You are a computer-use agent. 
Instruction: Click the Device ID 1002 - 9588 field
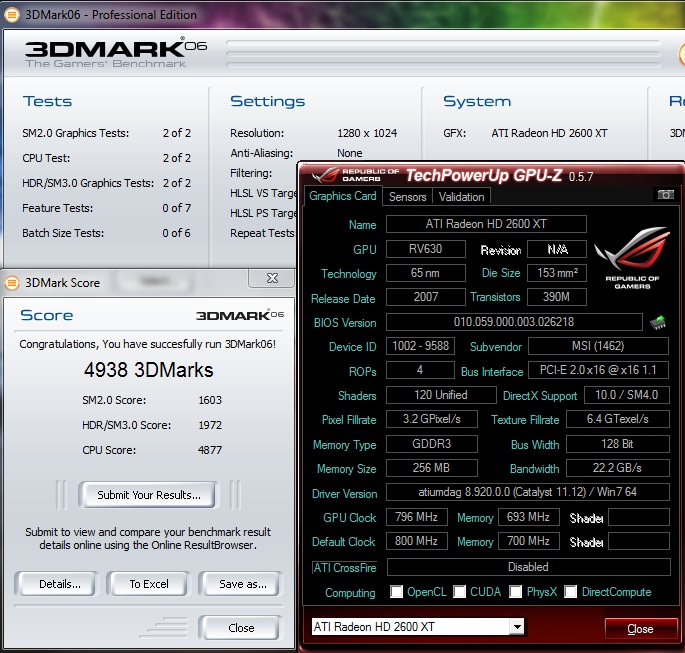(420, 346)
